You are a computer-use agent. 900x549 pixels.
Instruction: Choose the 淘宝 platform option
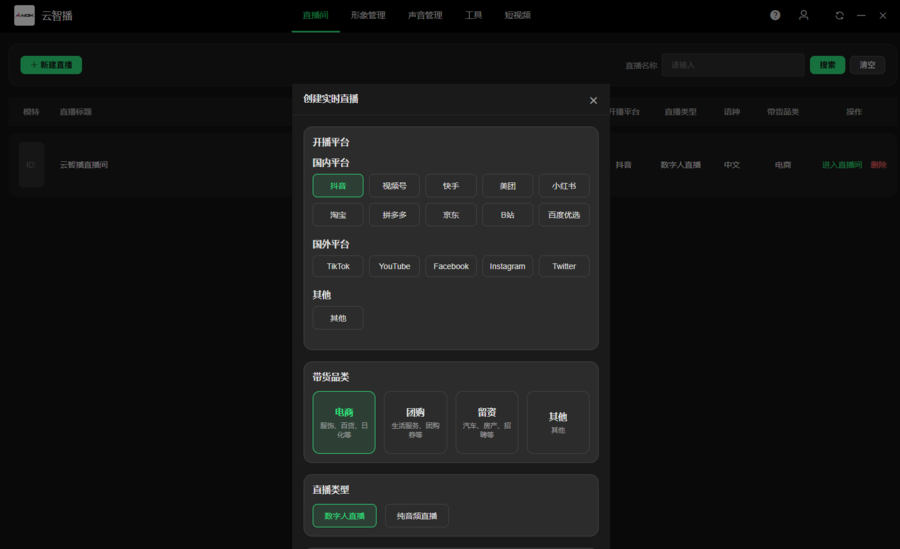(338, 215)
